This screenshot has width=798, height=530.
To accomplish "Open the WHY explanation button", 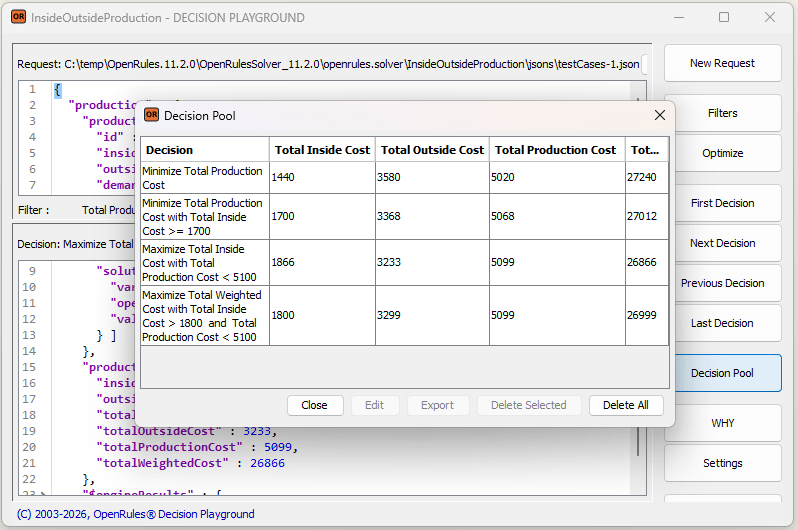I will (x=722, y=423).
